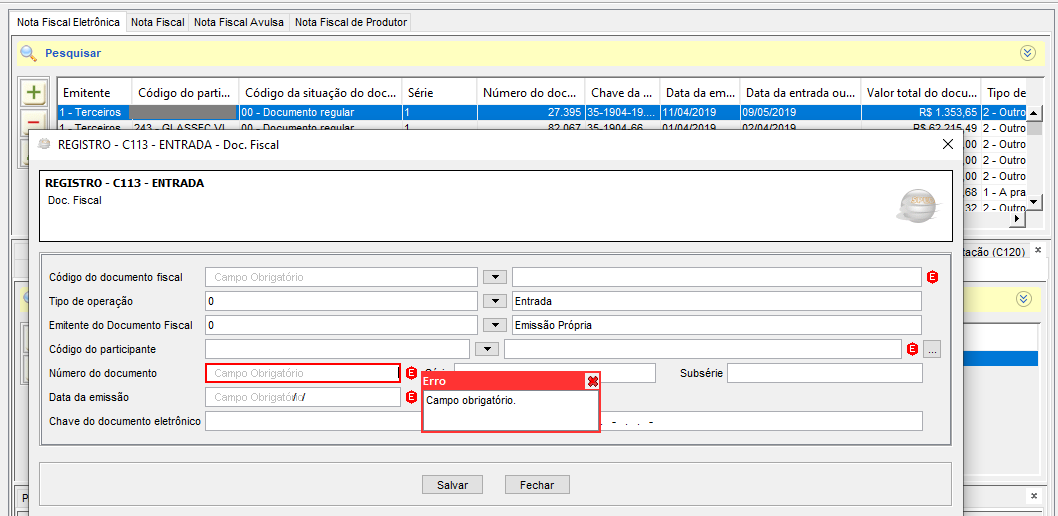This screenshot has width=1058, height=516.
Task: Click error icon beside Código do participante
Action: coord(911,349)
